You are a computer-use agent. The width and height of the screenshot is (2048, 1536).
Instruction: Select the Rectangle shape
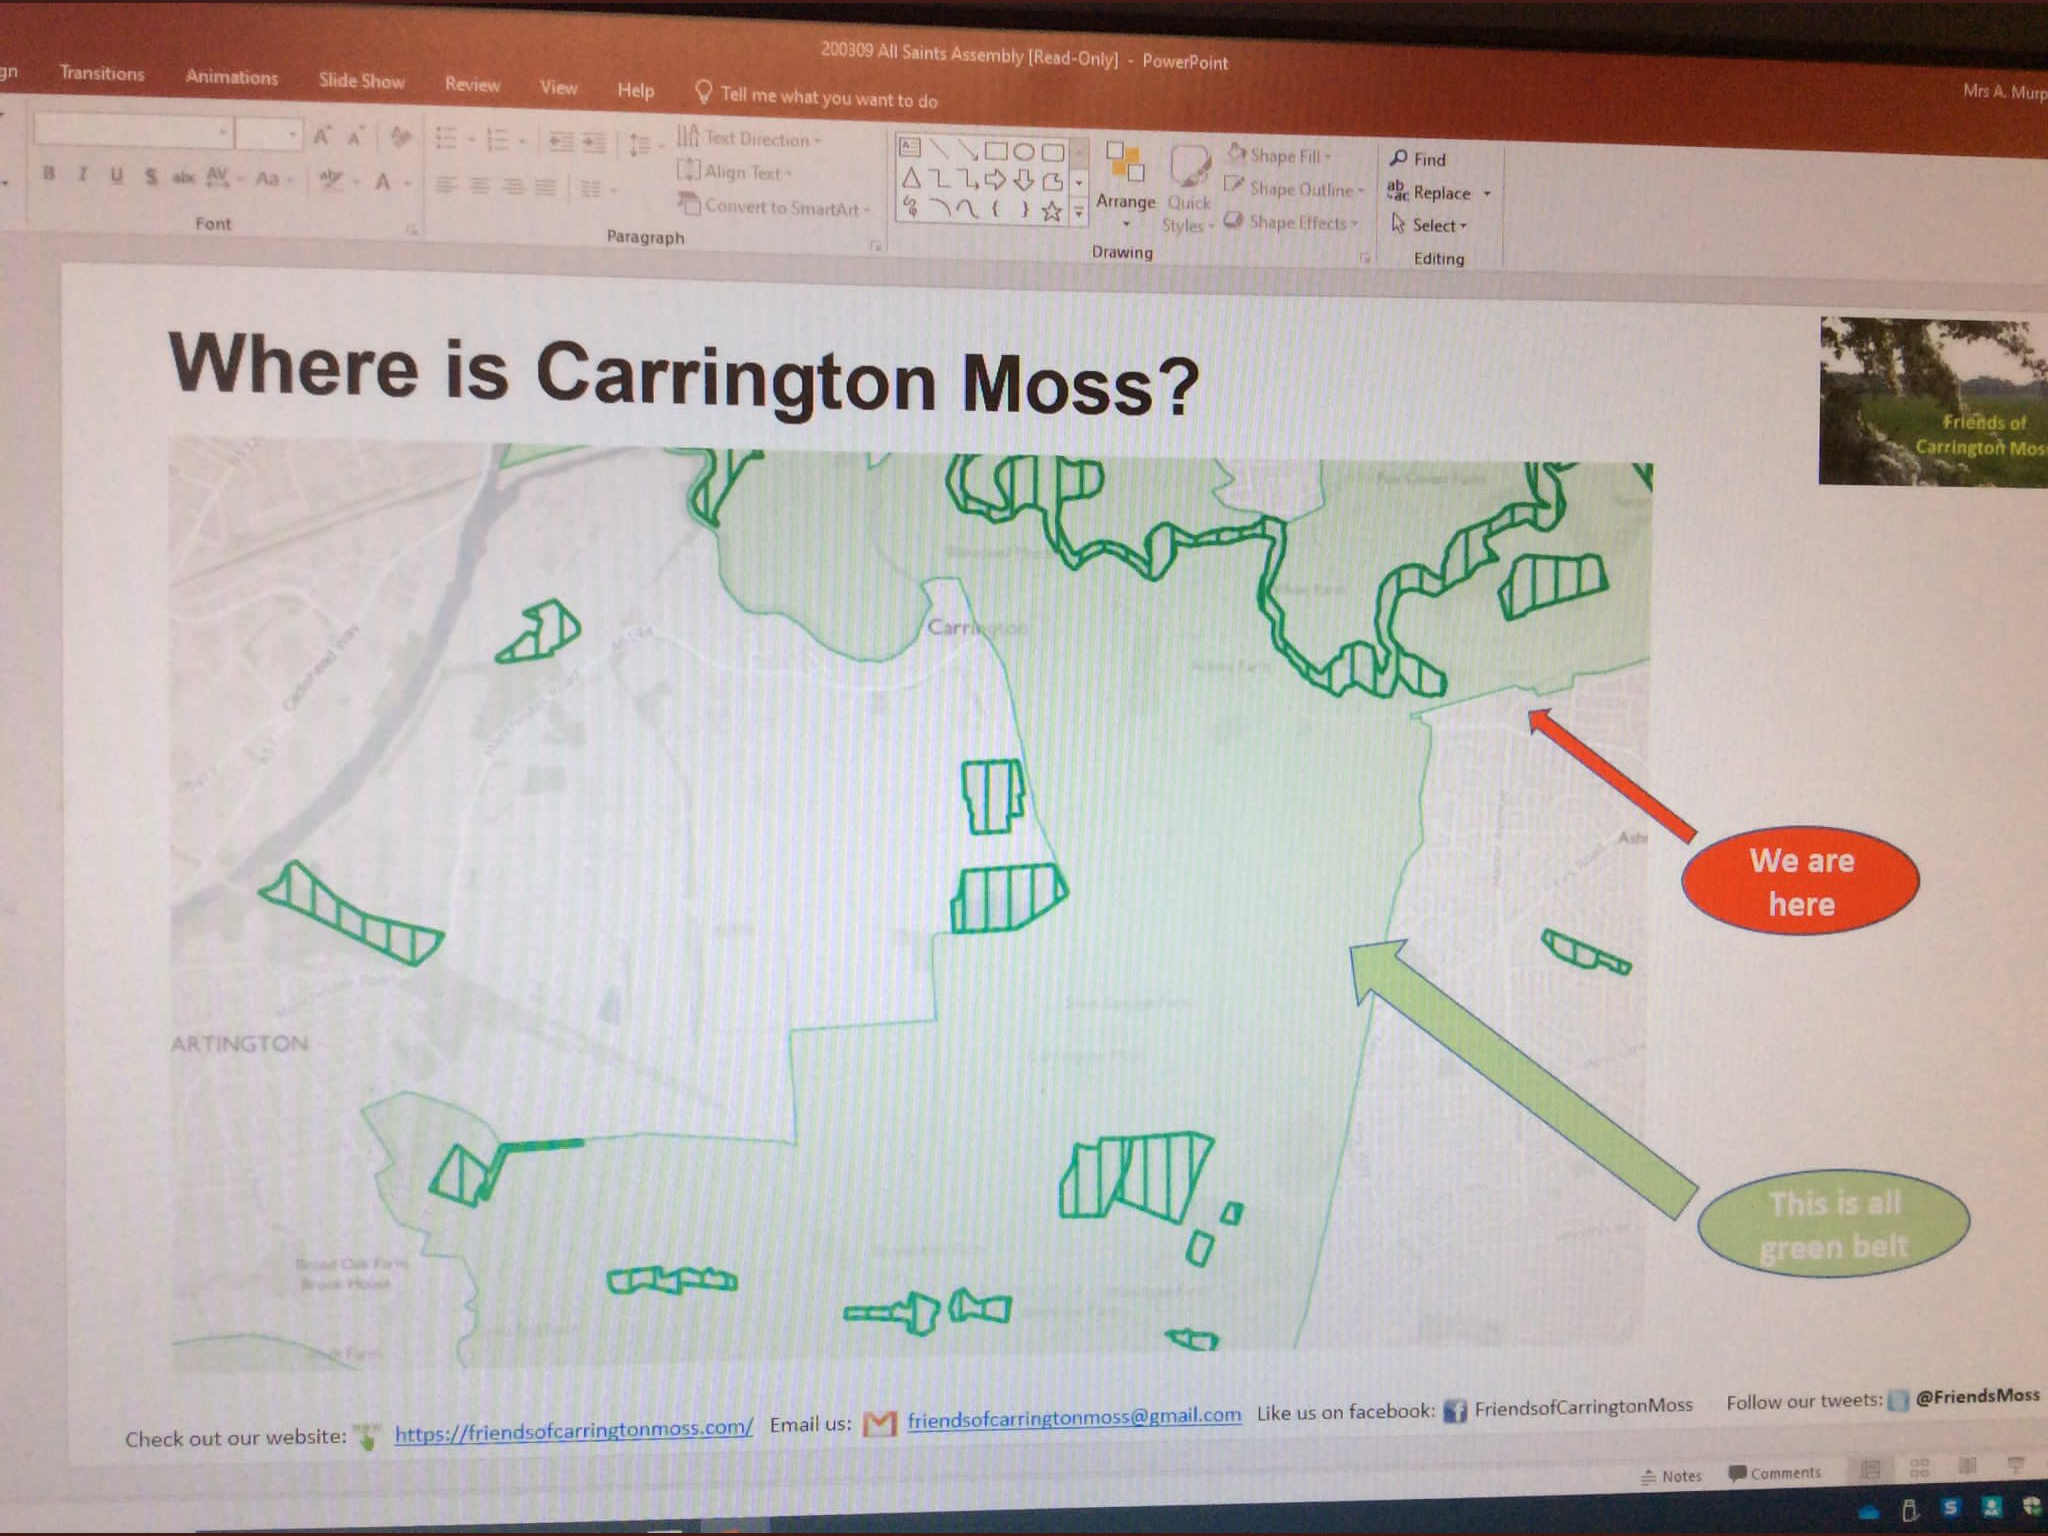996,151
